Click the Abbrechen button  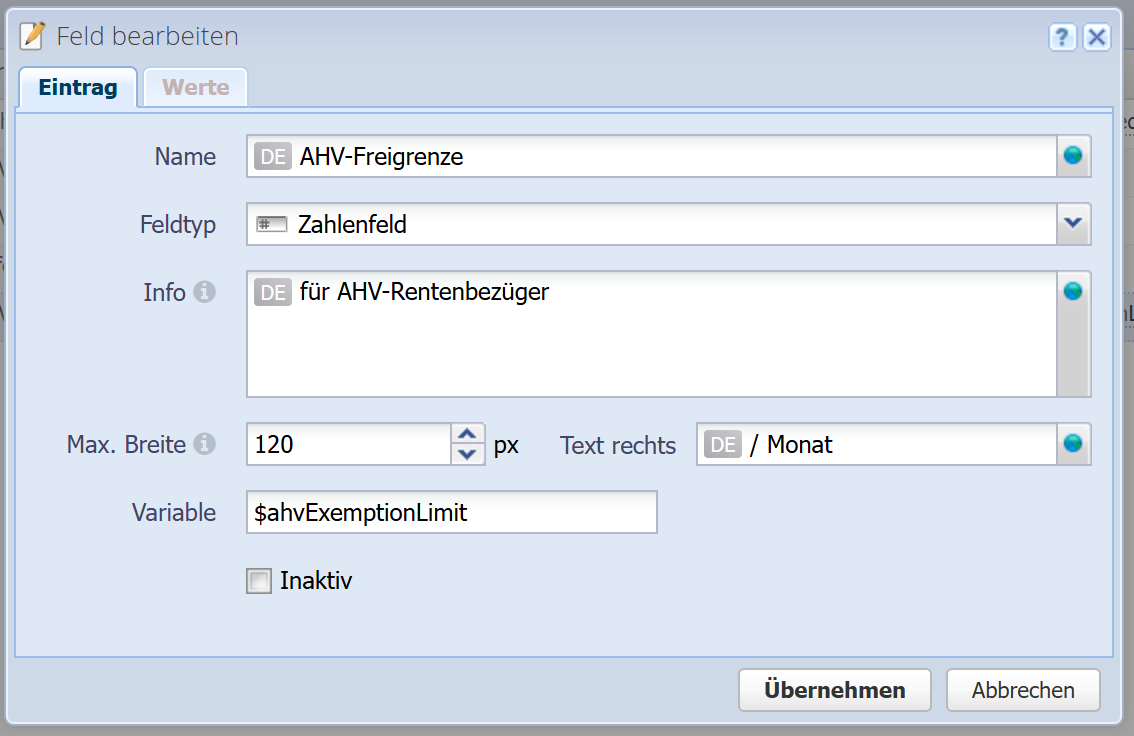tap(1023, 690)
